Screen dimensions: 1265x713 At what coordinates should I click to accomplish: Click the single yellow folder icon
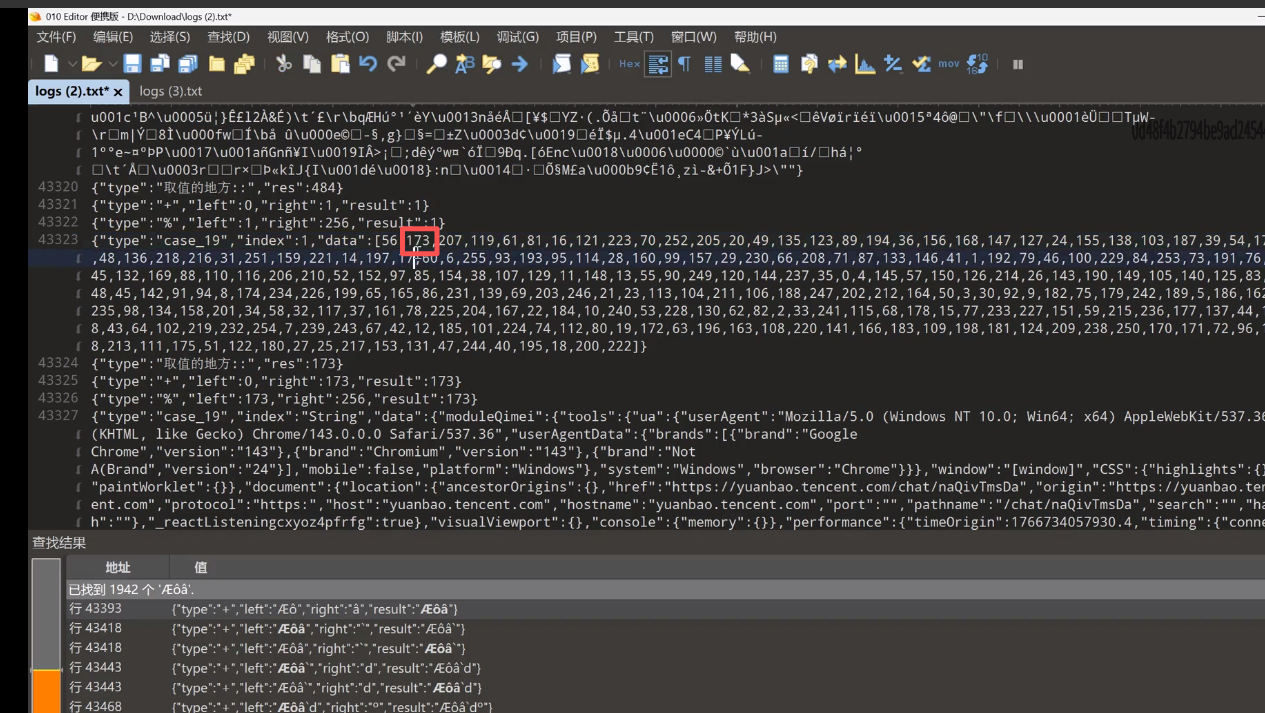tap(216, 64)
